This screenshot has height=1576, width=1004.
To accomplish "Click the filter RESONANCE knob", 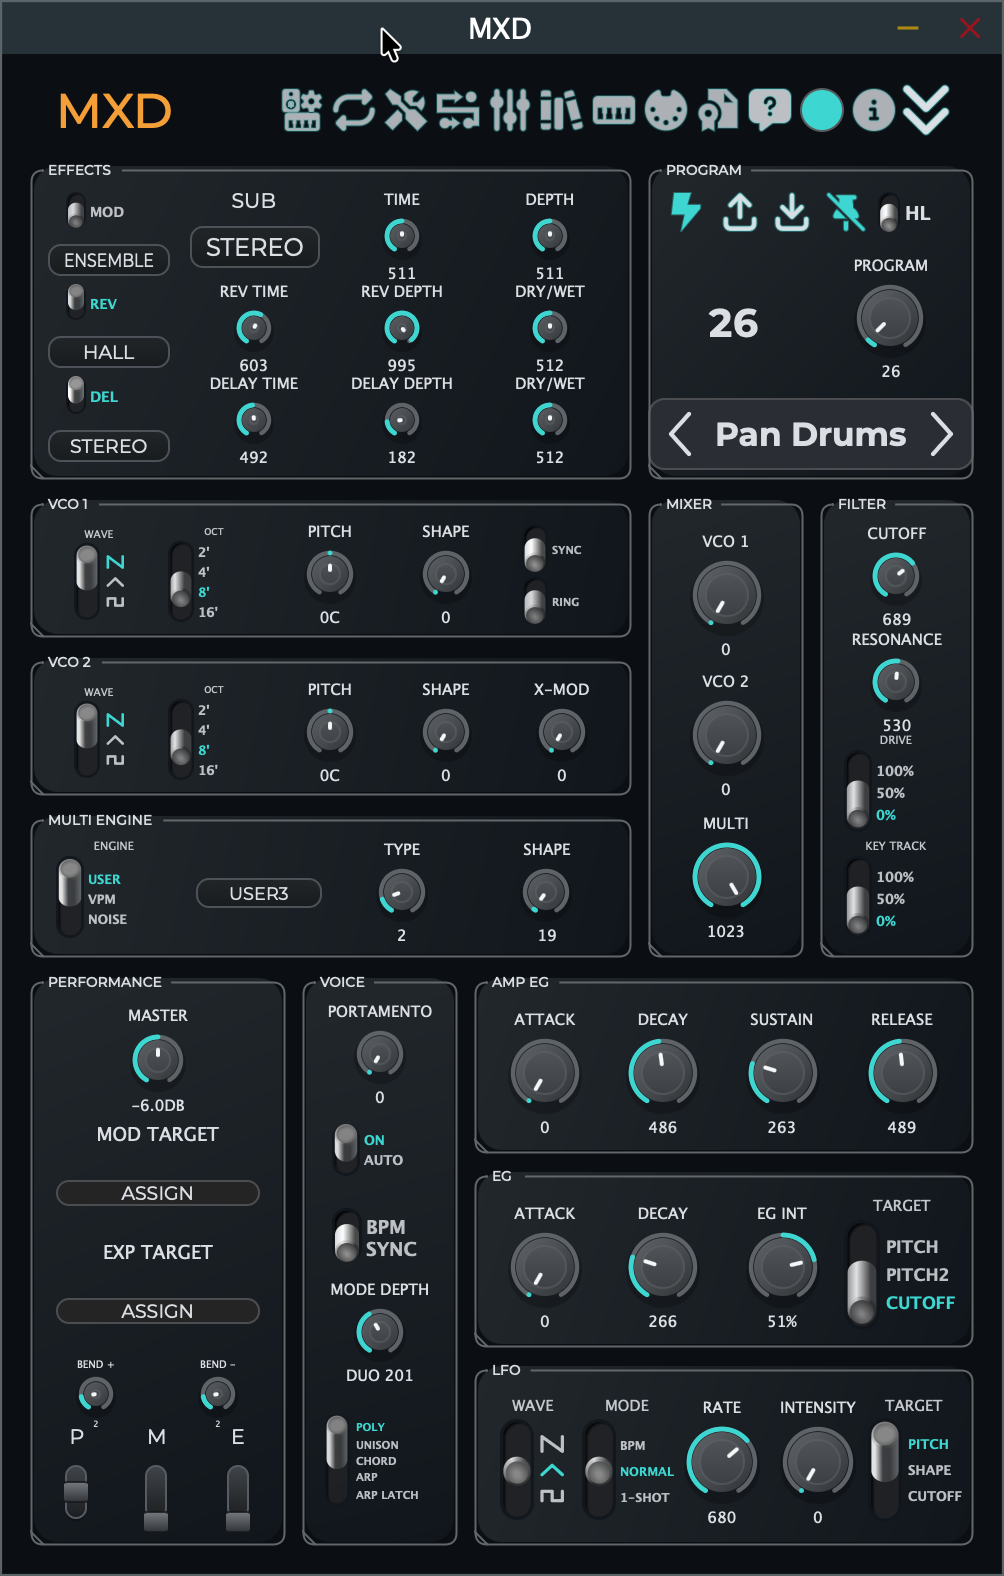I will click(x=896, y=682).
